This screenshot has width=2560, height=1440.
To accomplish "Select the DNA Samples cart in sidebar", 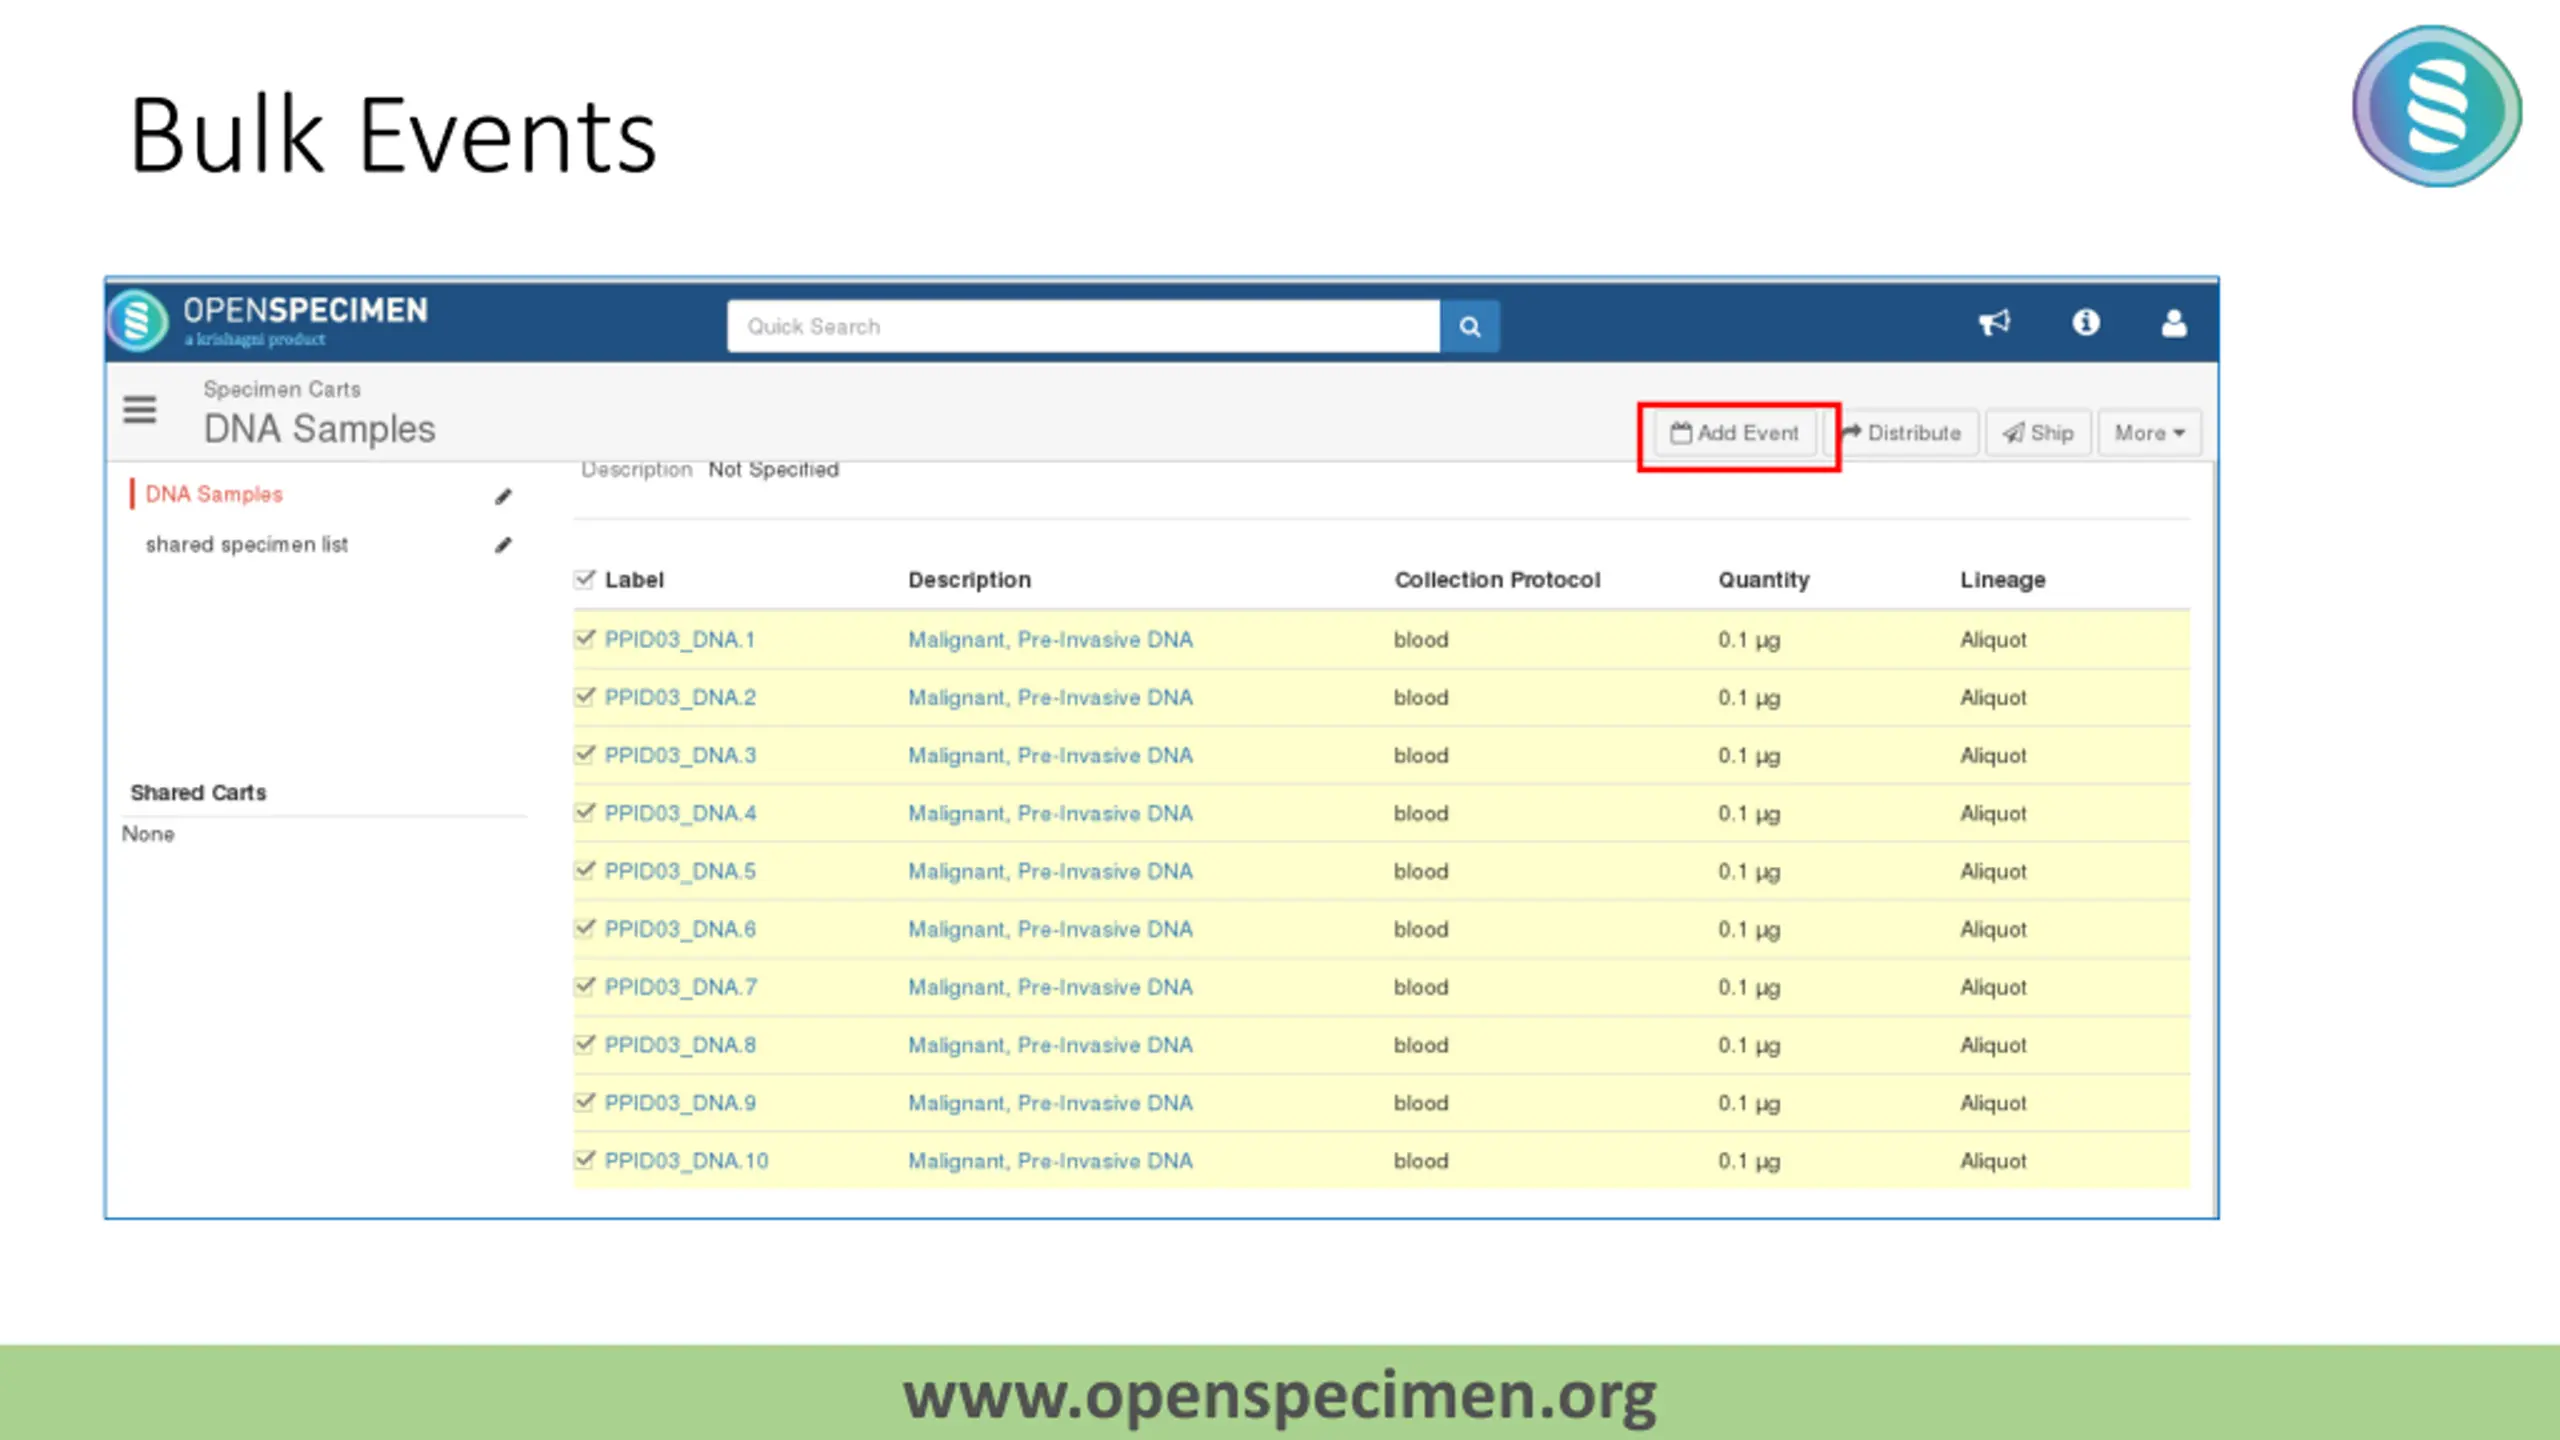I will (214, 494).
